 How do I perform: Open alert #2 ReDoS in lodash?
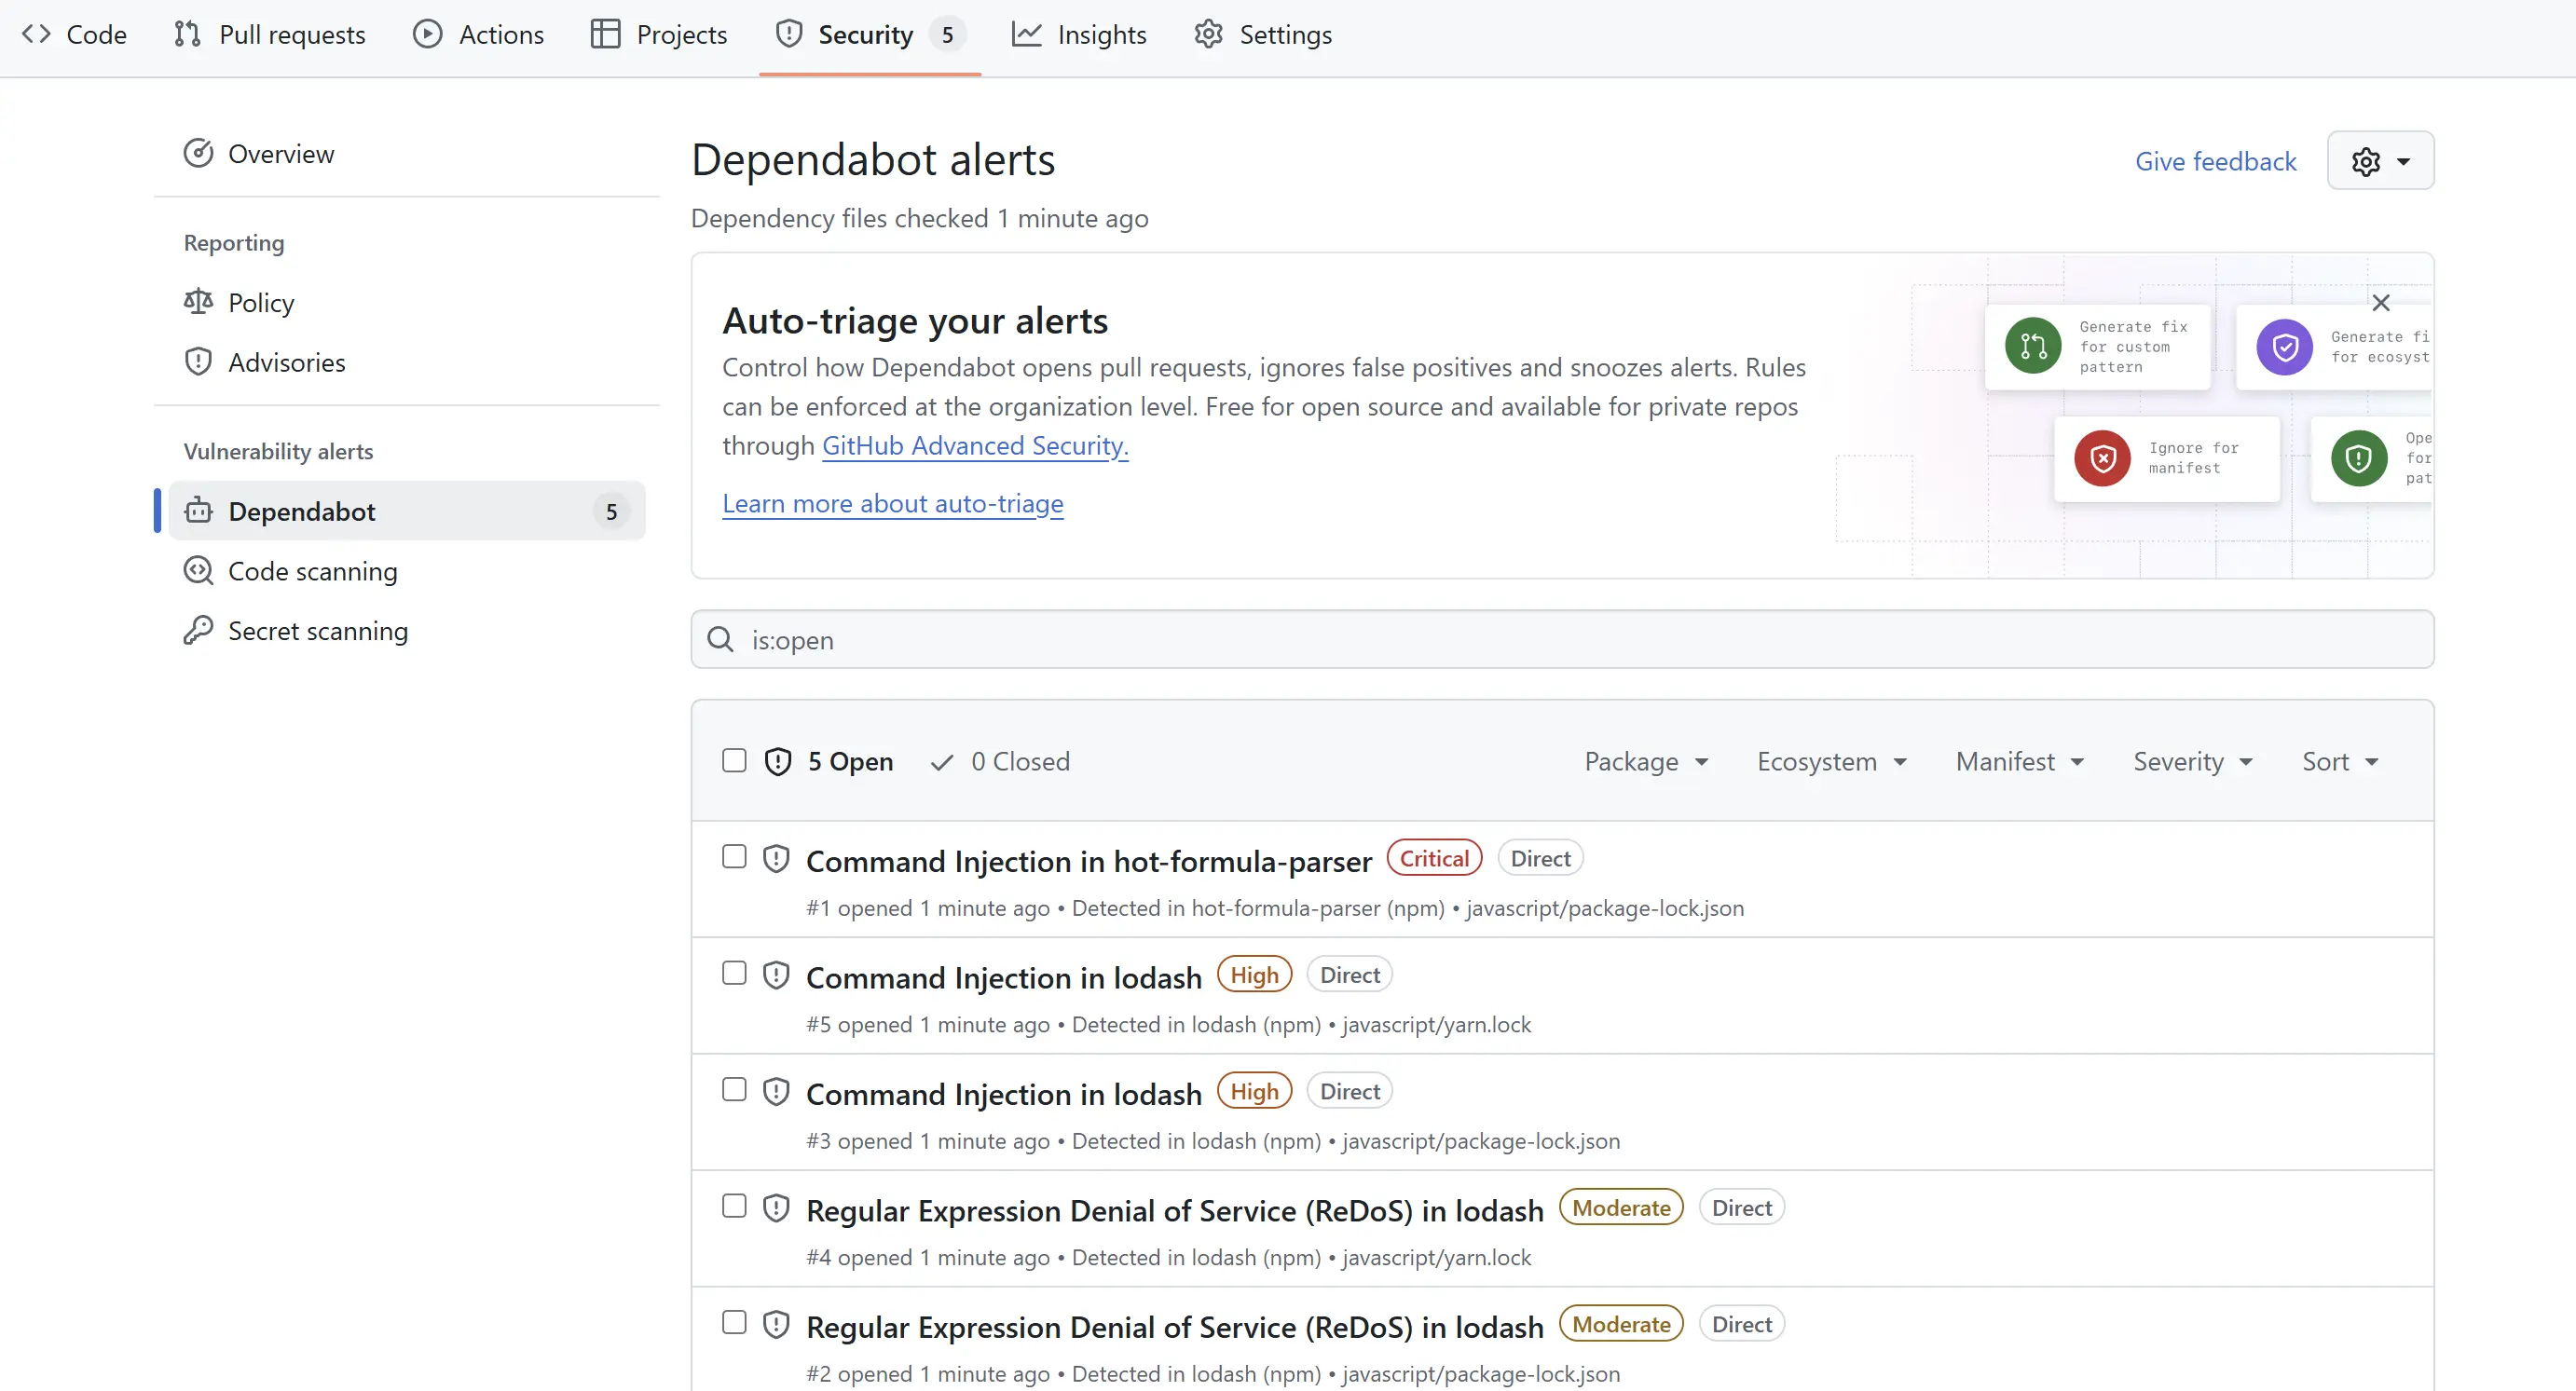pos(1175,1327)
